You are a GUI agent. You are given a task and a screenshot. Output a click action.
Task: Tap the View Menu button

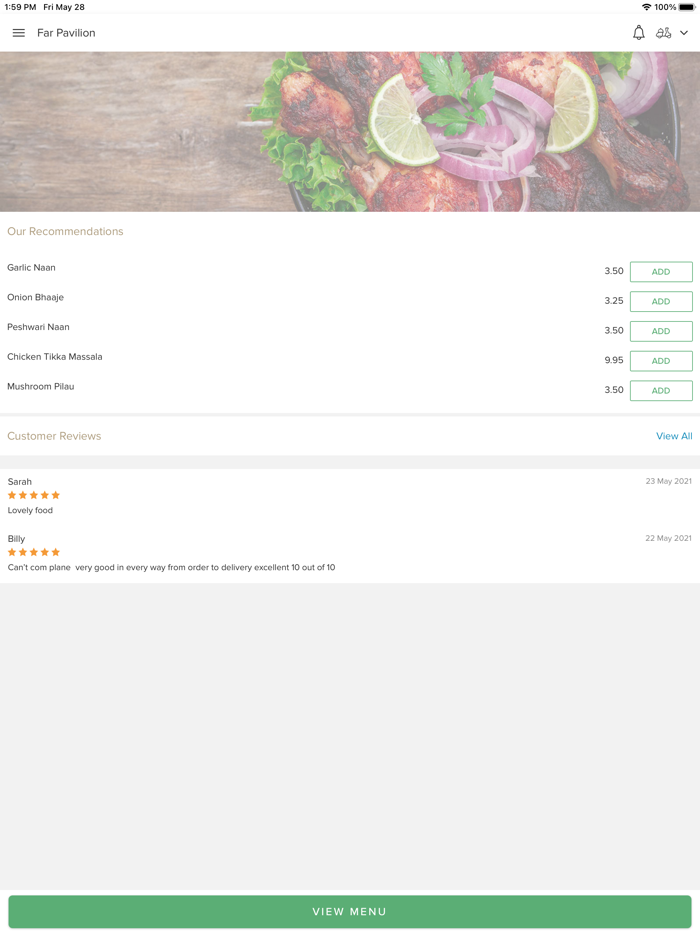click(x=350, y=911)
